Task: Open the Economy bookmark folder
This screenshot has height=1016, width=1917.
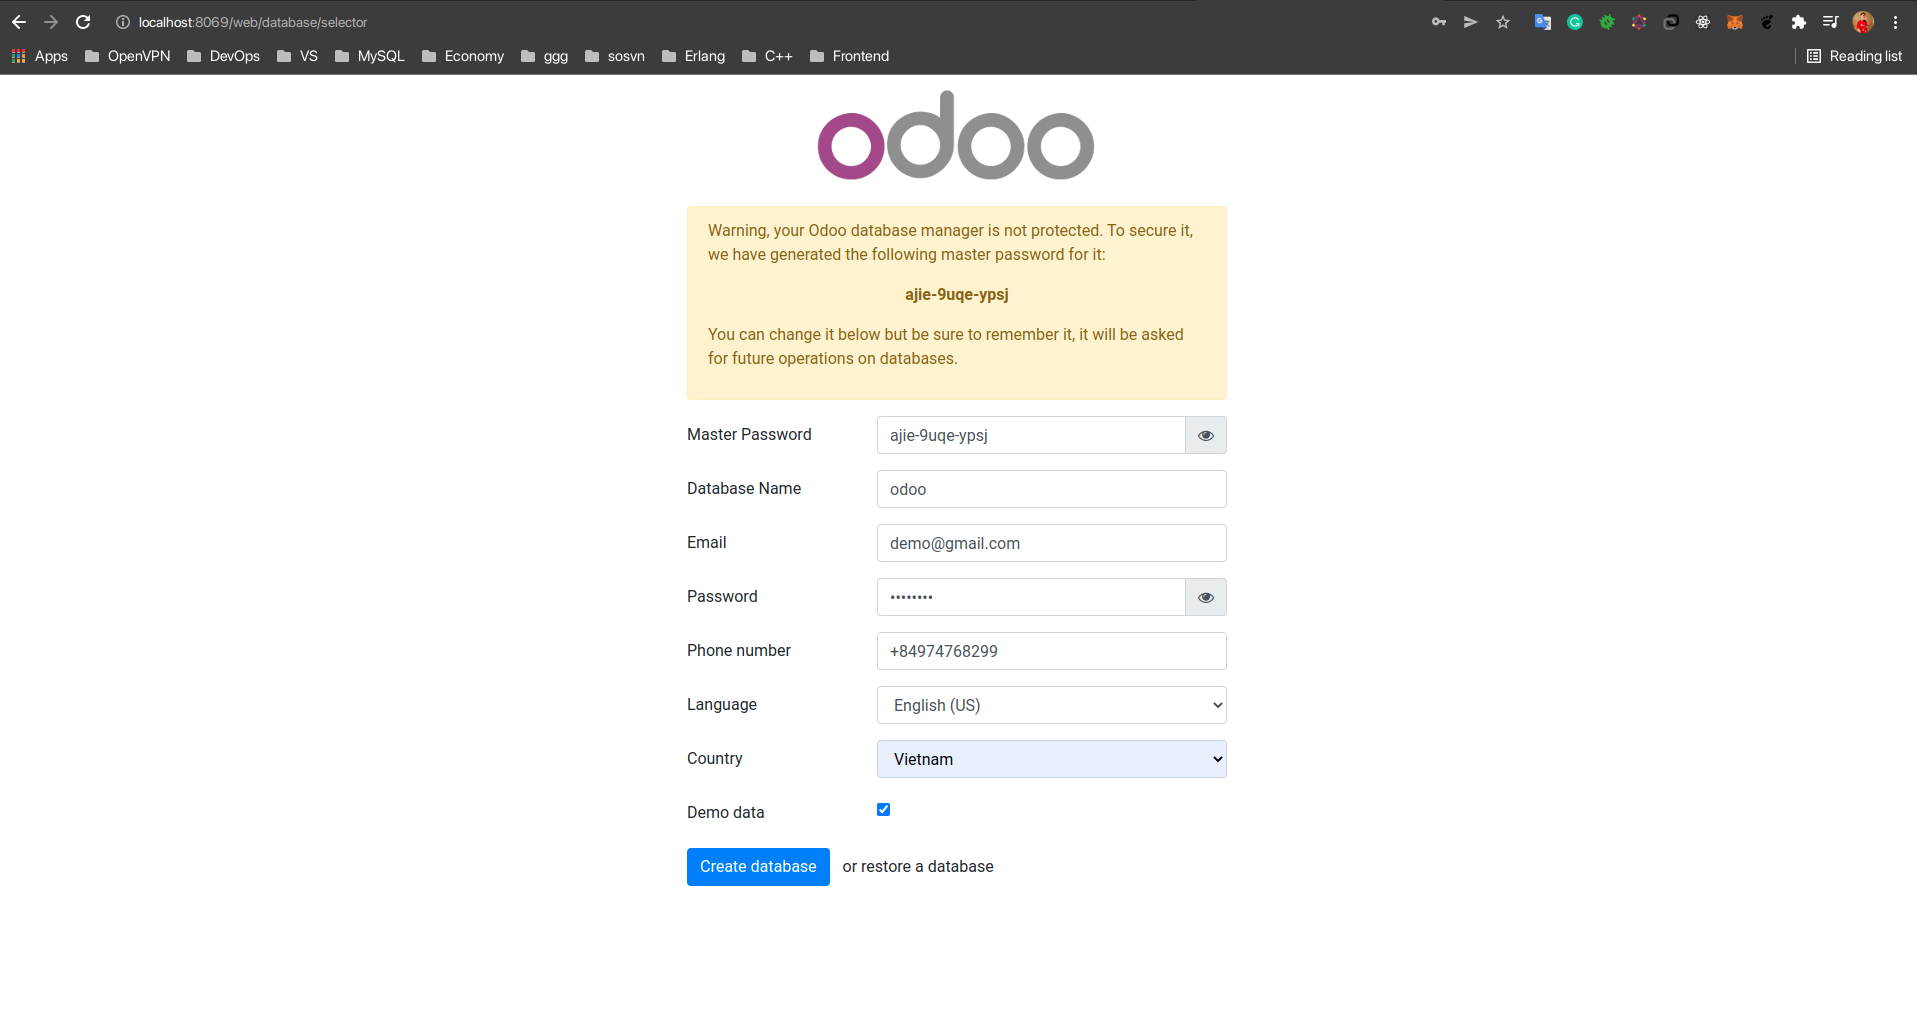Action: 463,56
